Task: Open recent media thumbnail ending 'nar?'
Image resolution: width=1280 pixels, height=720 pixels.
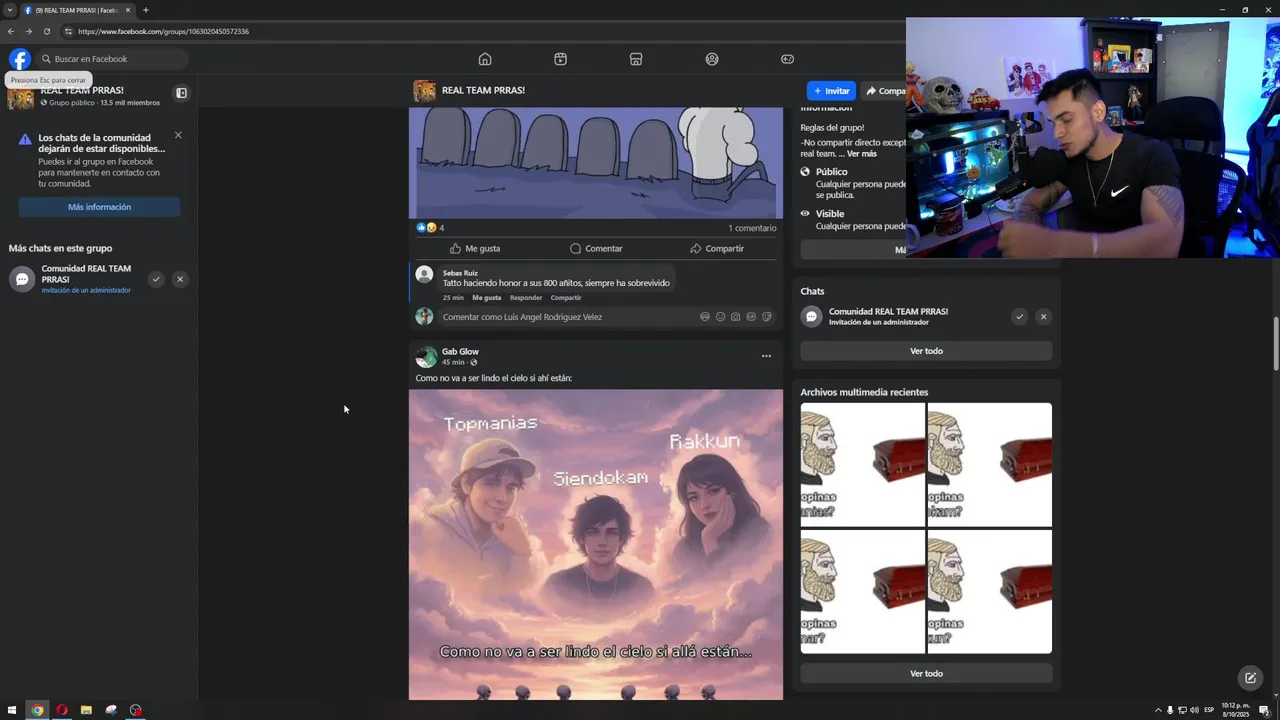Action: [x=863, y=591]
